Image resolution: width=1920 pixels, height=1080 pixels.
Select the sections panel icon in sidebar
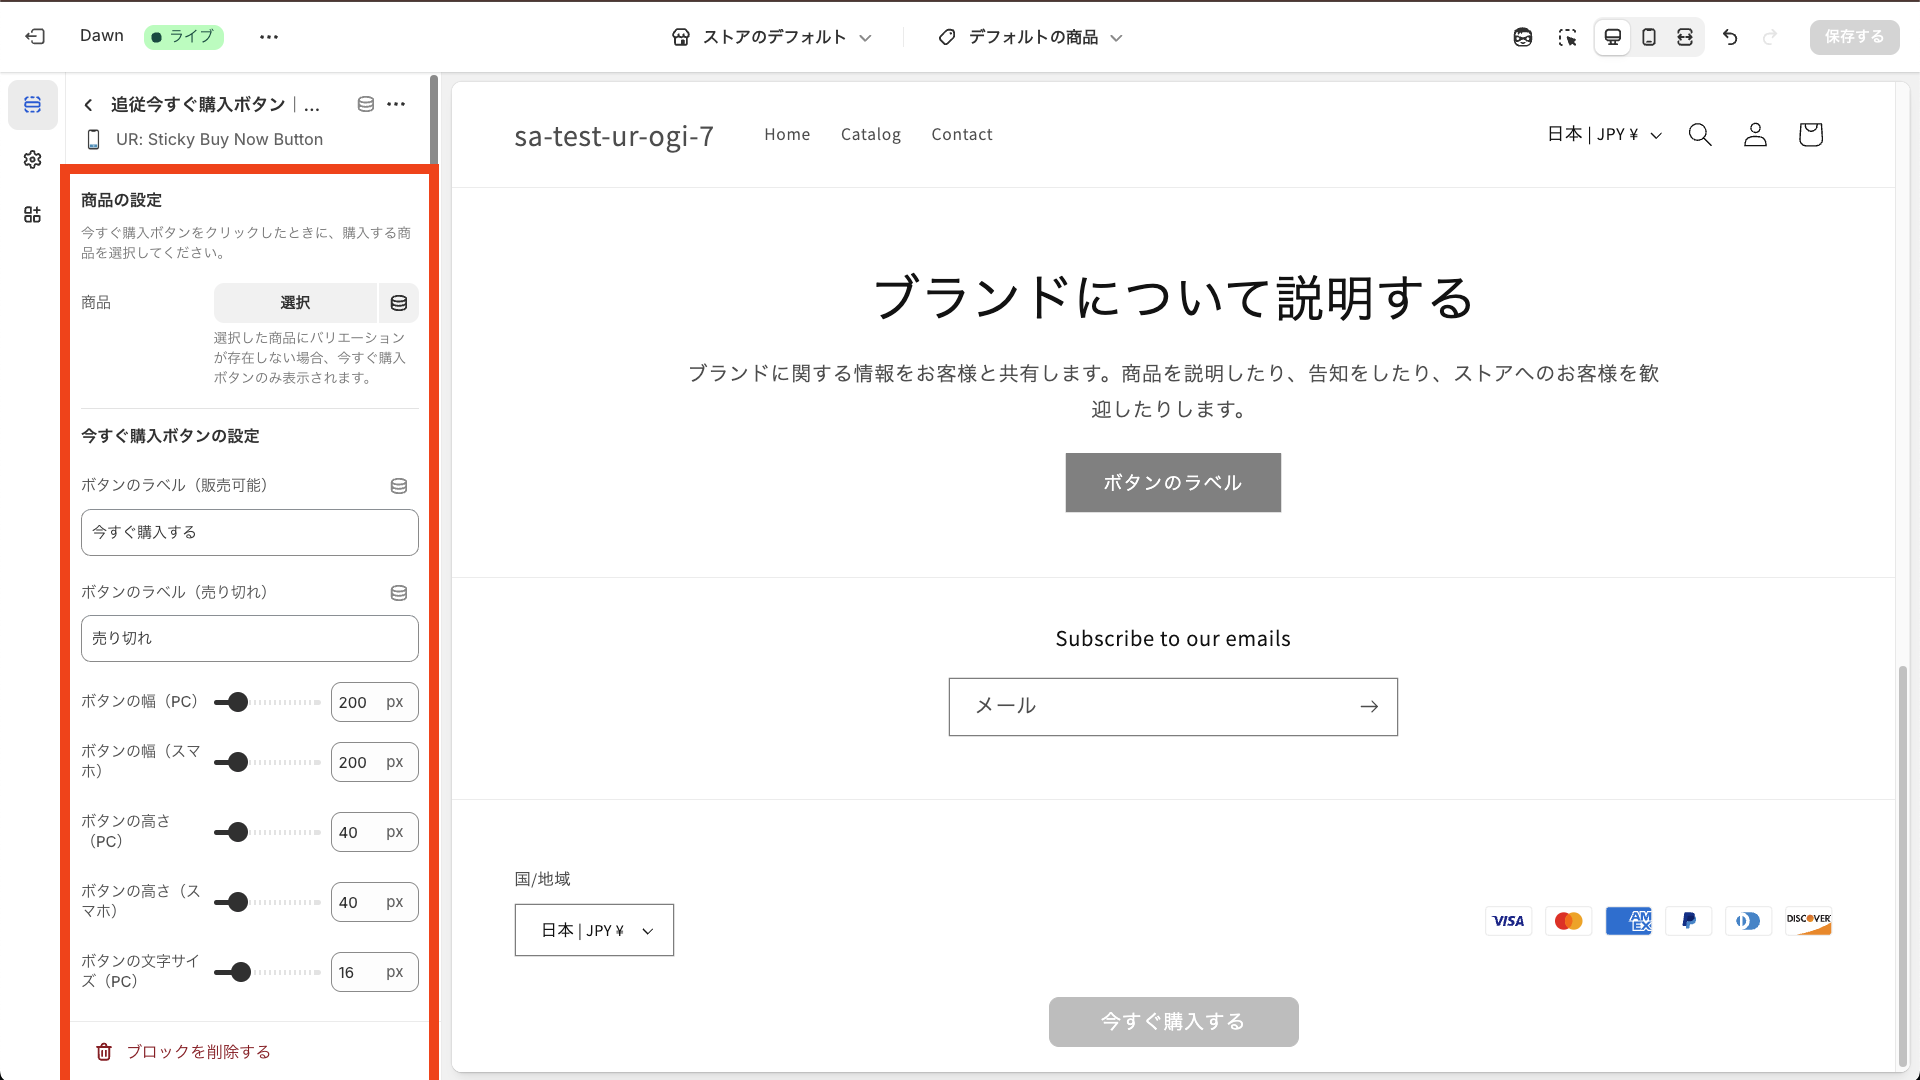point(32,104)
